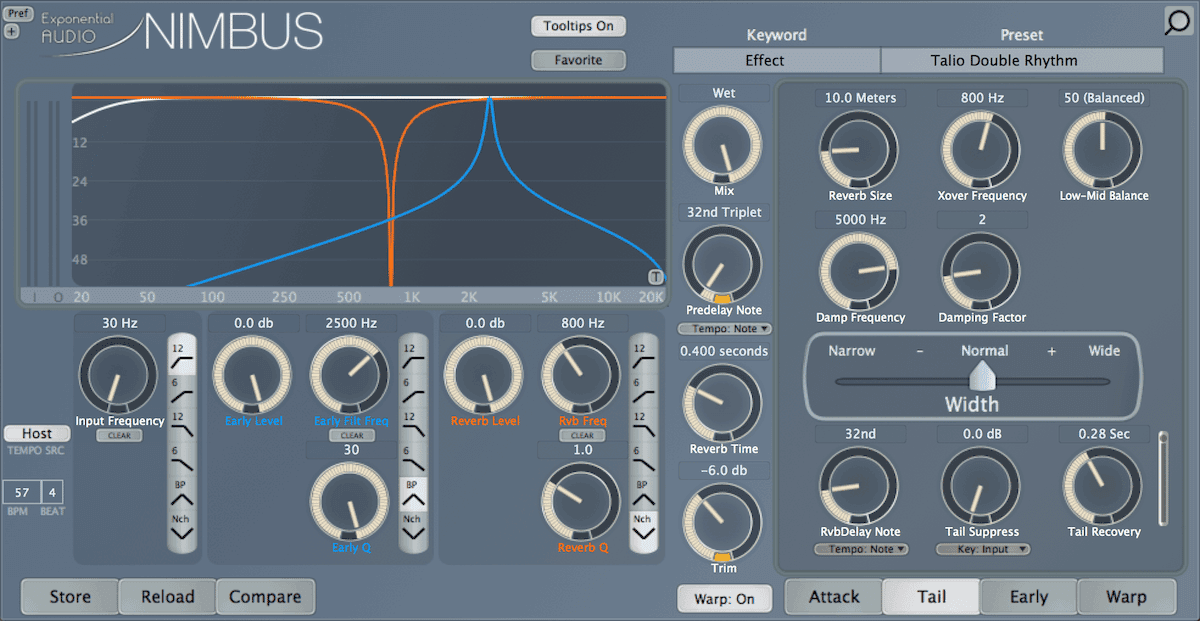1200x621 pixels.
Task: Click the Store button
Action: 70,597
